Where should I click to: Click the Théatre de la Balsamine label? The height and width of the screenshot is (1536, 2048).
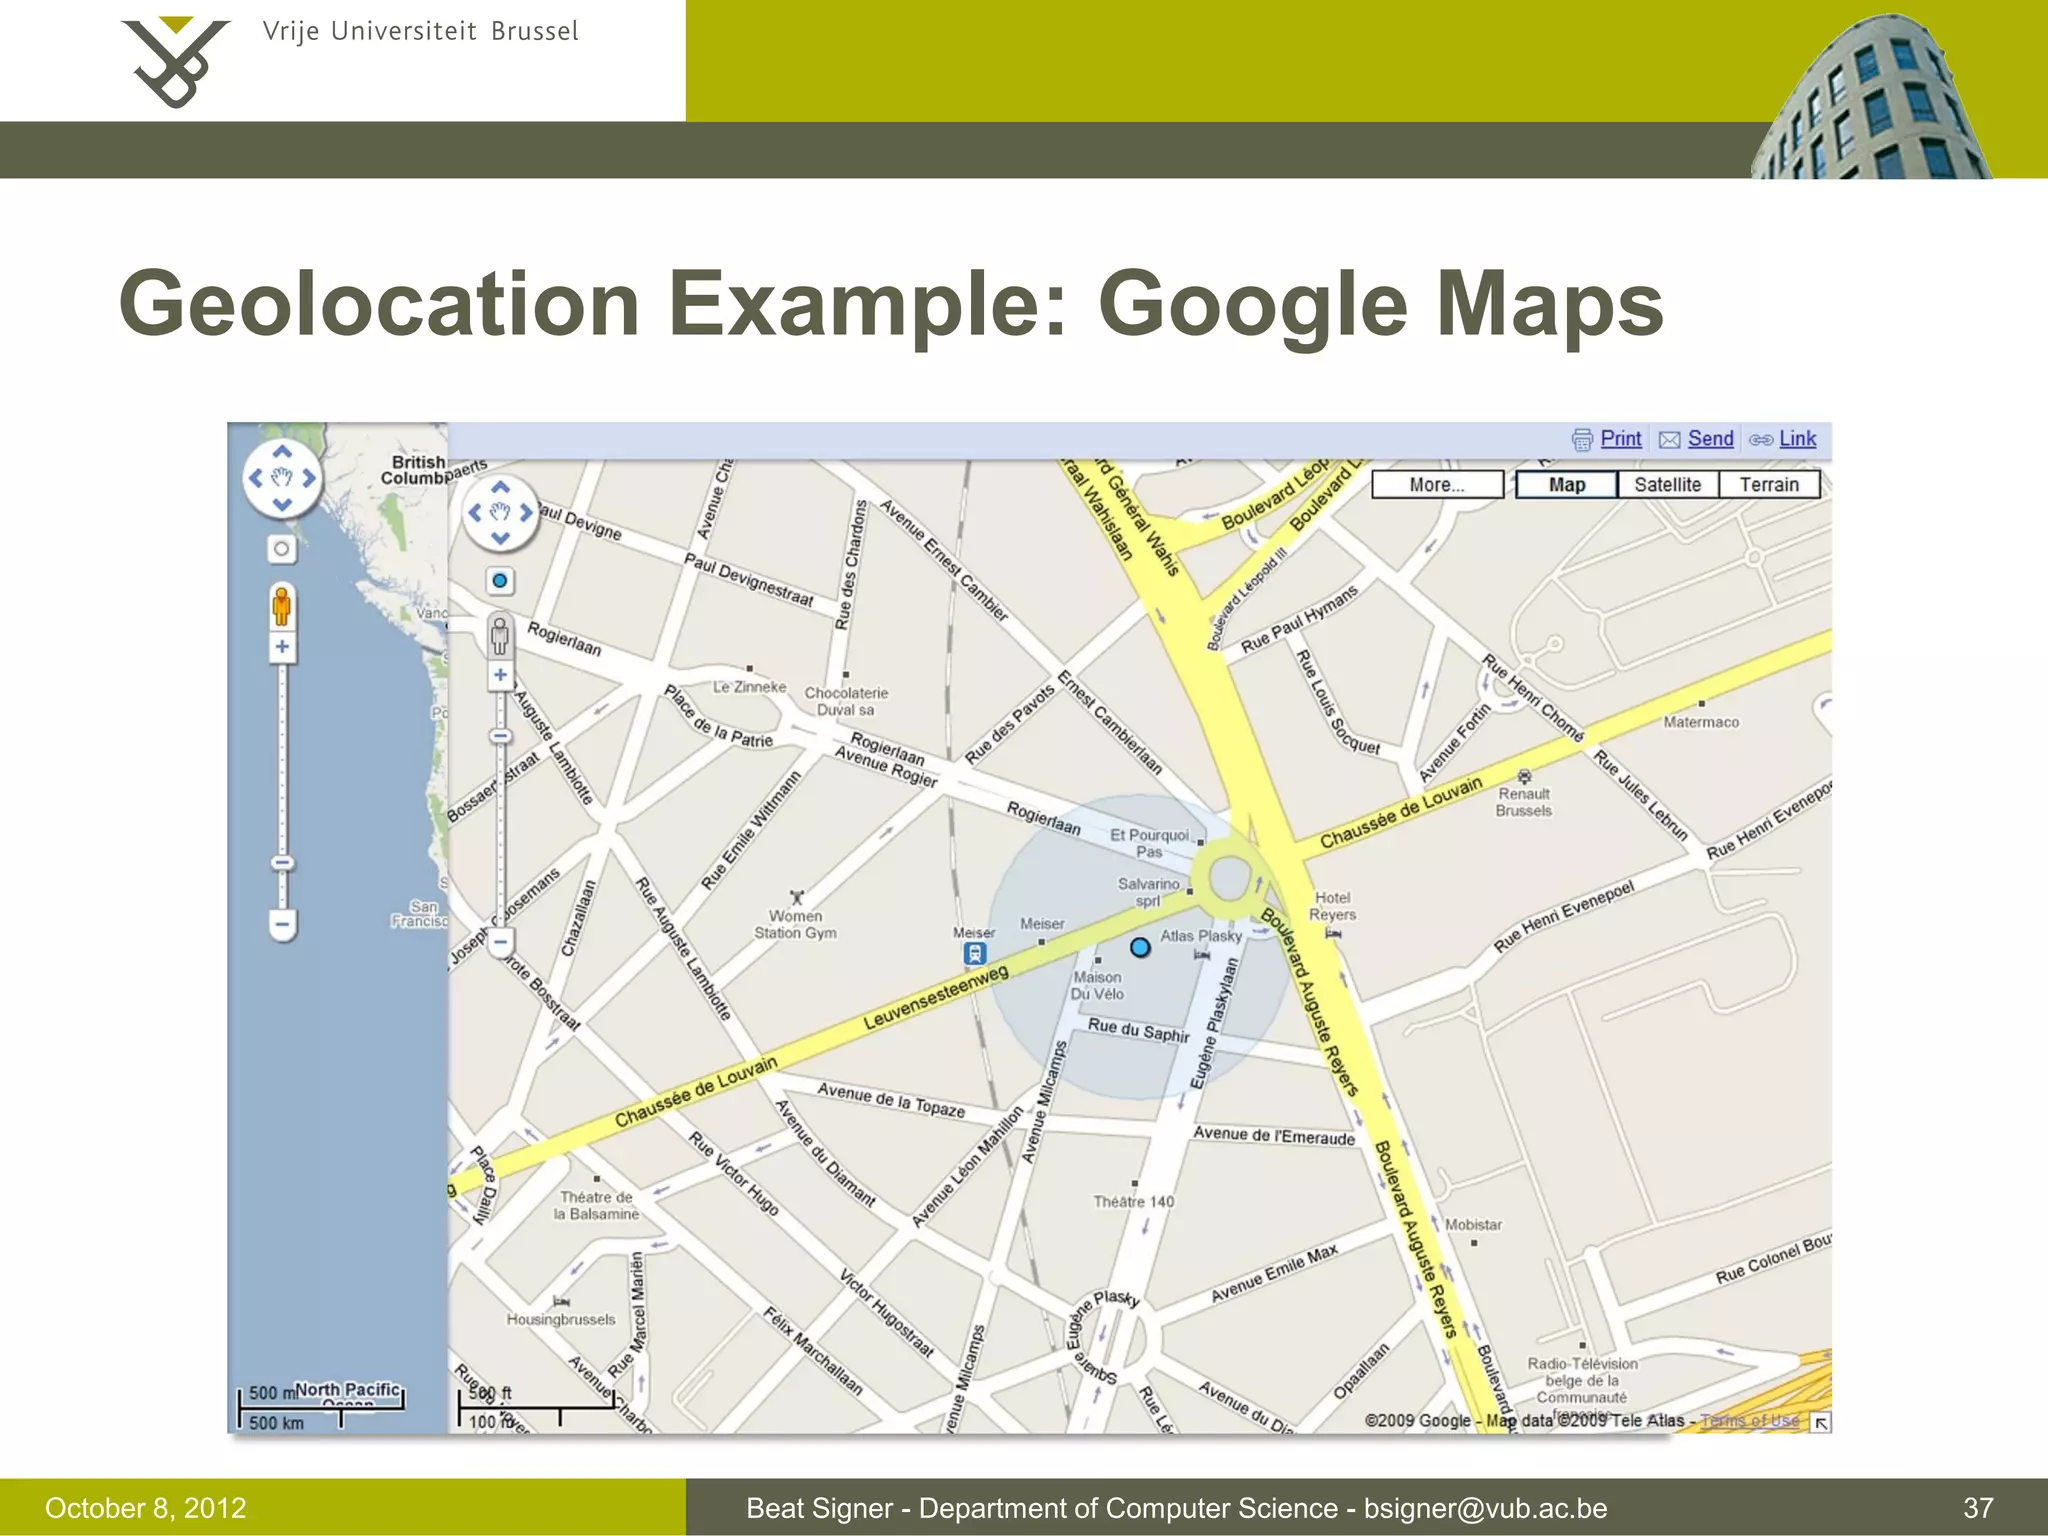(x=597, y=1205)
